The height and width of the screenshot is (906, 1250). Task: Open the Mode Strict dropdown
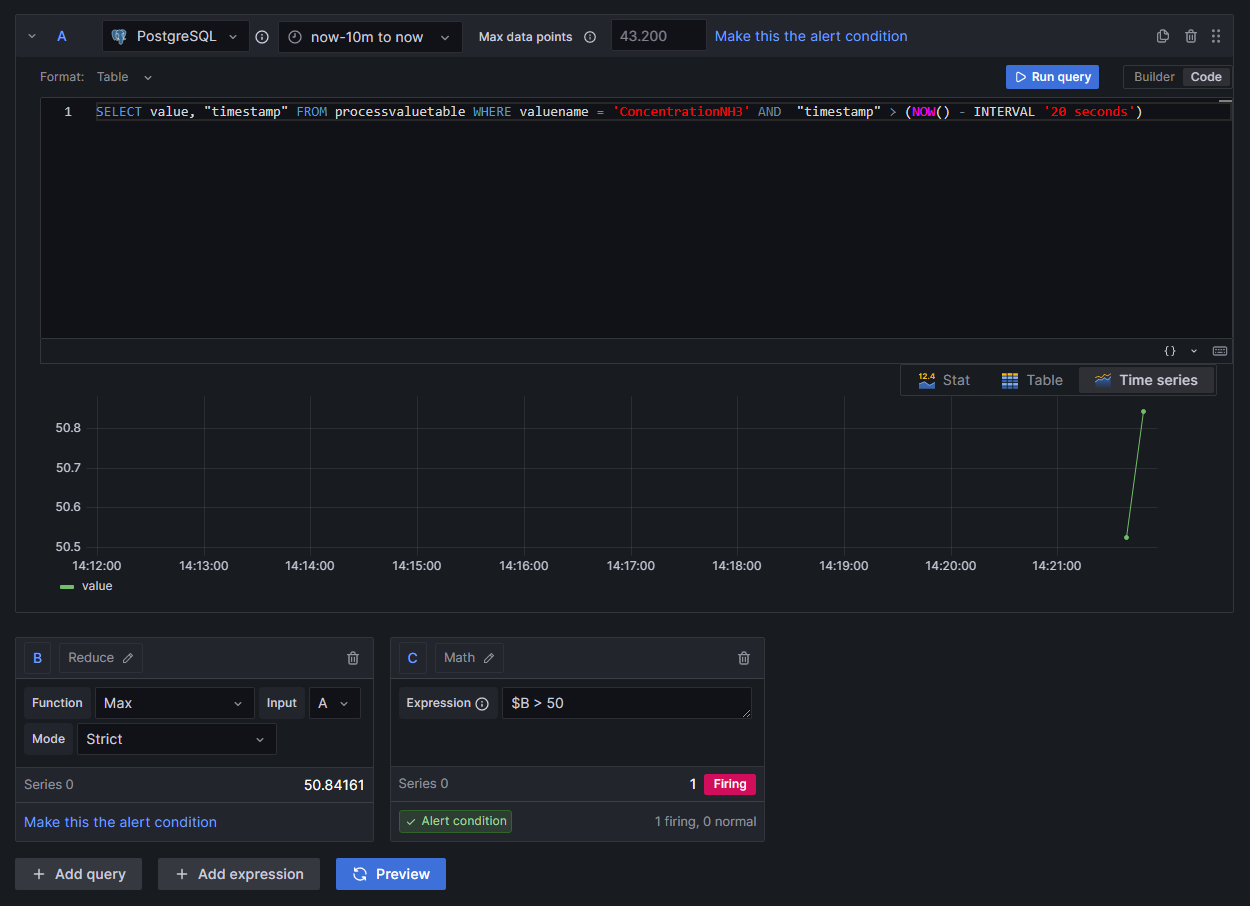tap(176, 739)
